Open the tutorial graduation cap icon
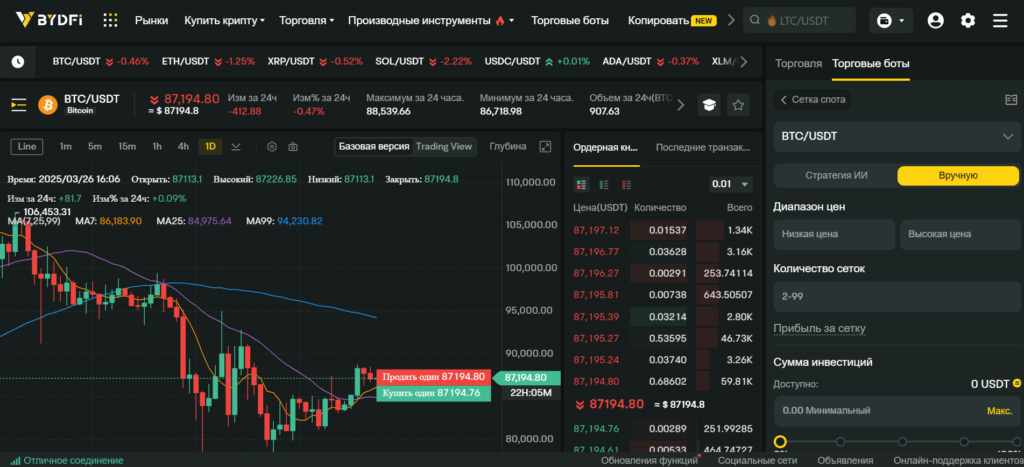This screenshot has width=1024, height=467. (709, 104)
